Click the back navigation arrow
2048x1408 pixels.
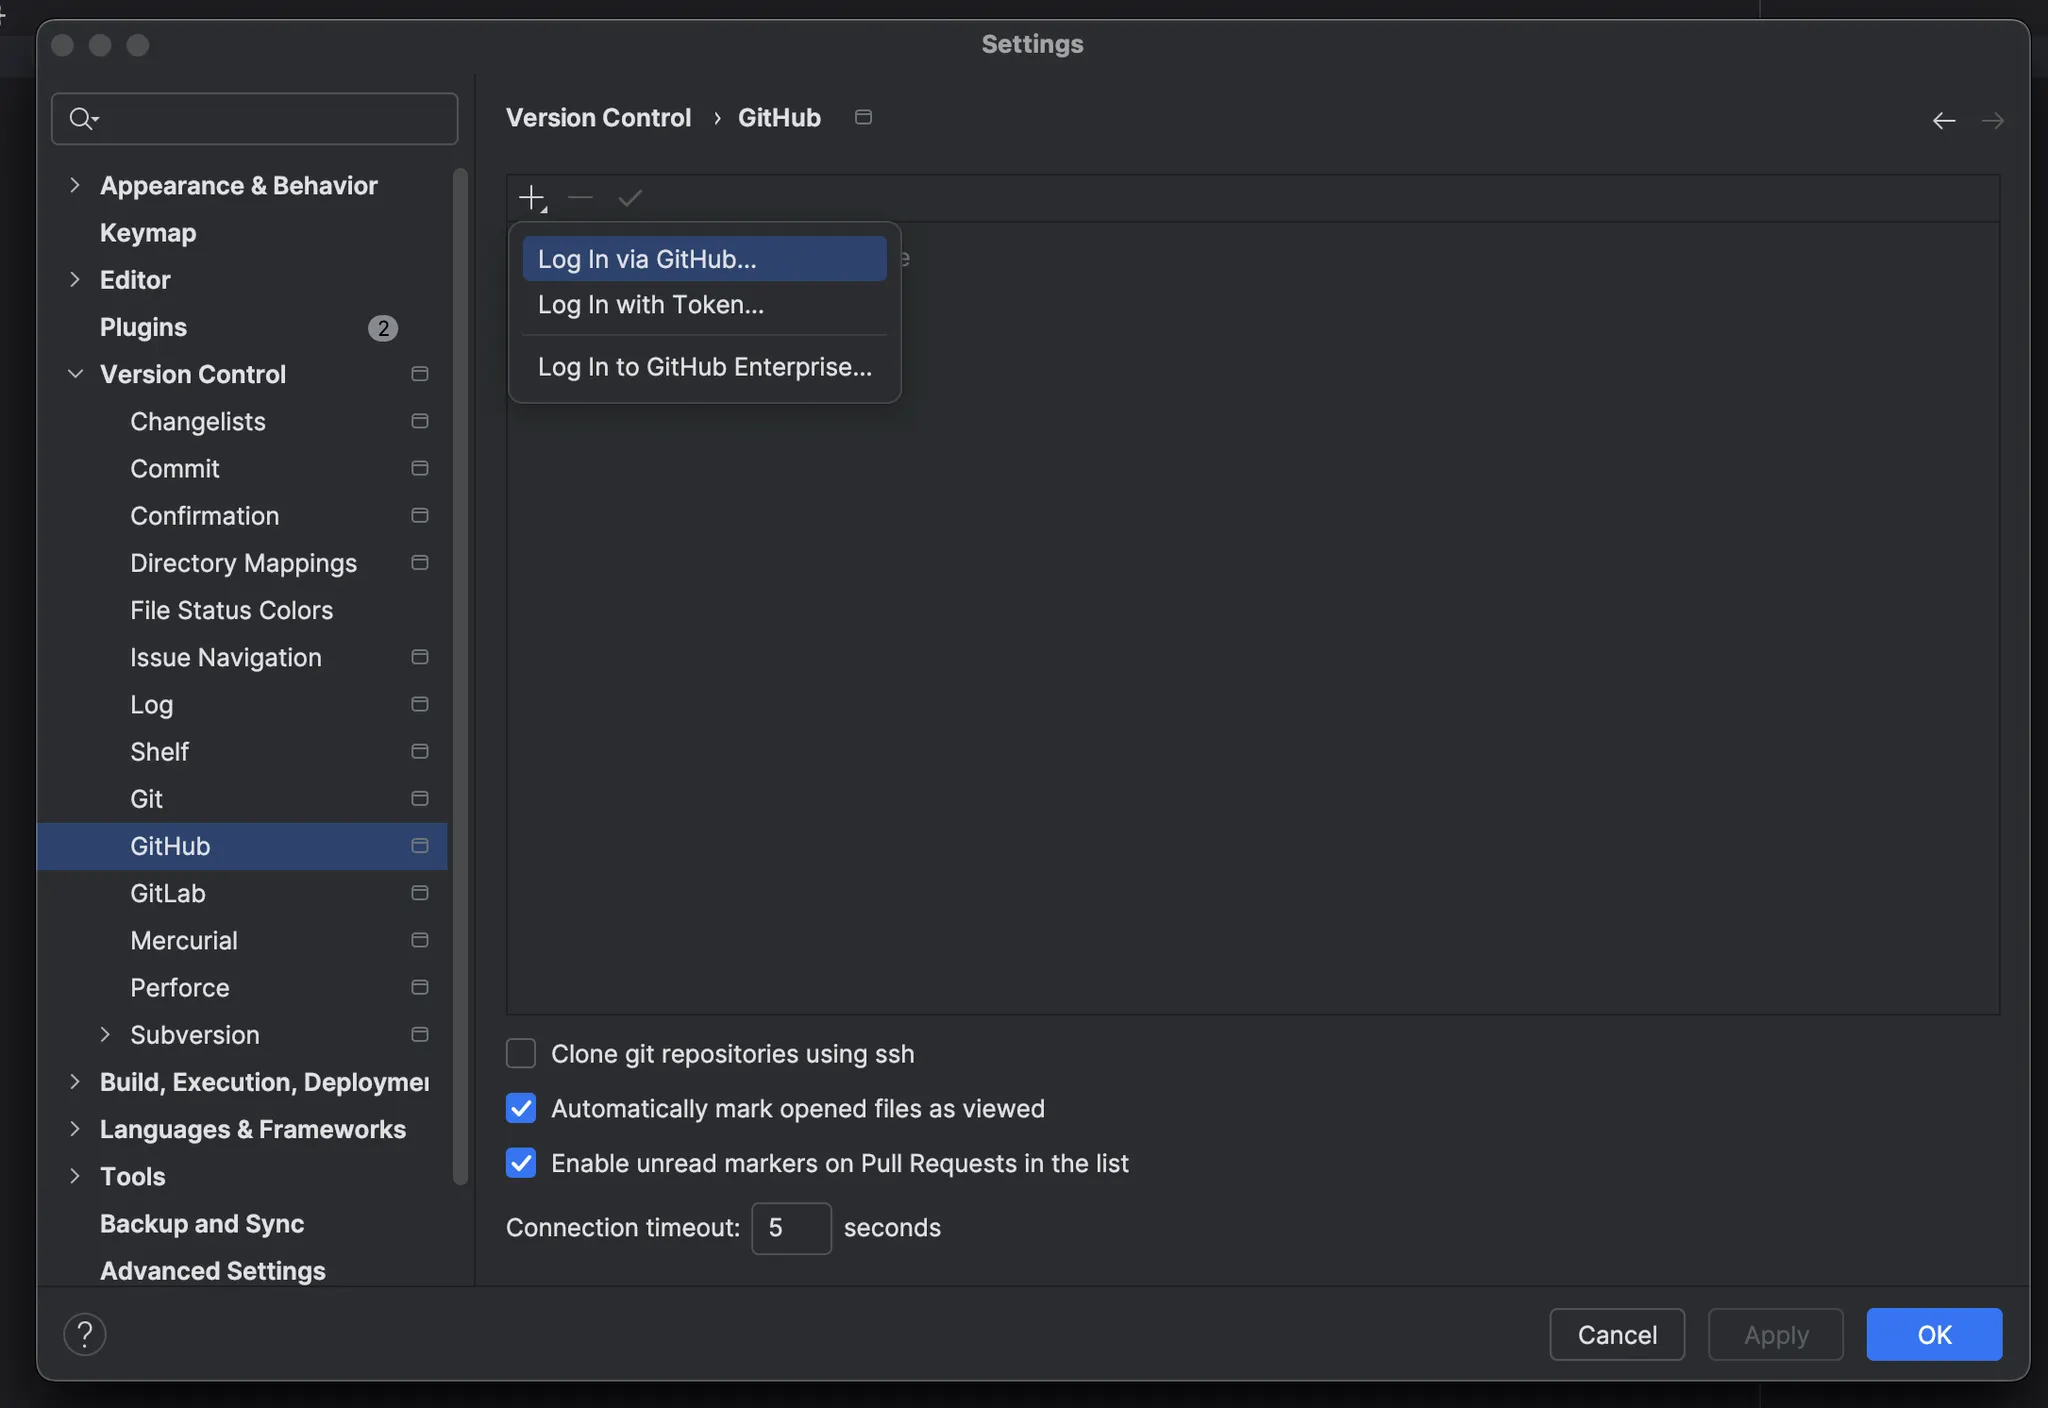pyautogui.click(x=1943, y=121)
